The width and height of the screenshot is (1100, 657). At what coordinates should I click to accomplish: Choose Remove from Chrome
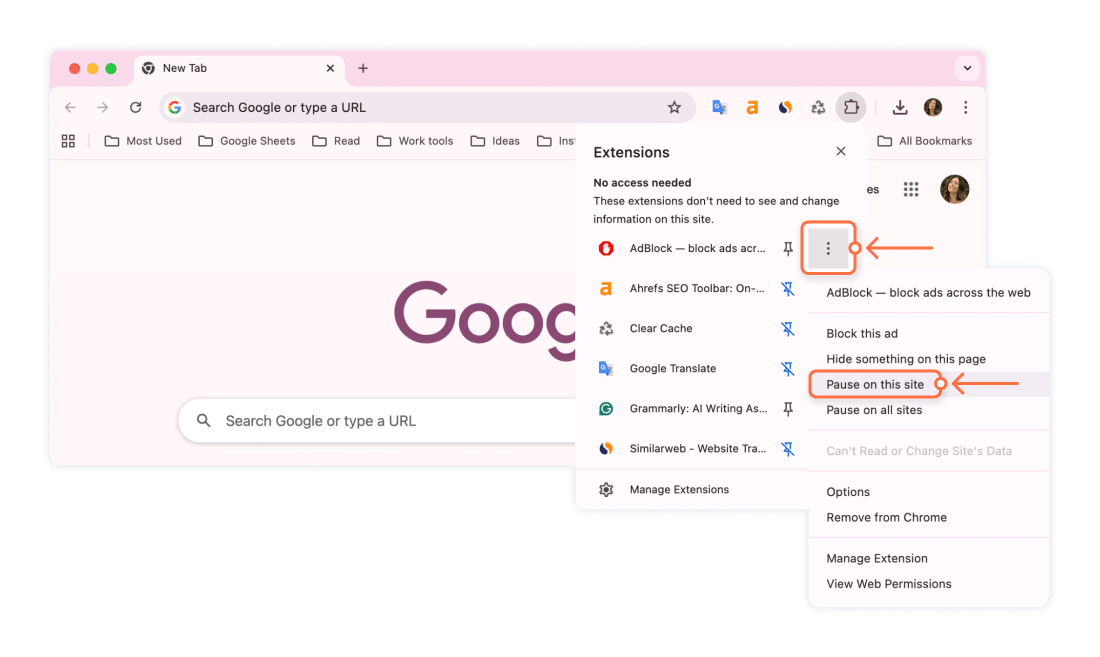pyautogui.click(x=886, y=517)
